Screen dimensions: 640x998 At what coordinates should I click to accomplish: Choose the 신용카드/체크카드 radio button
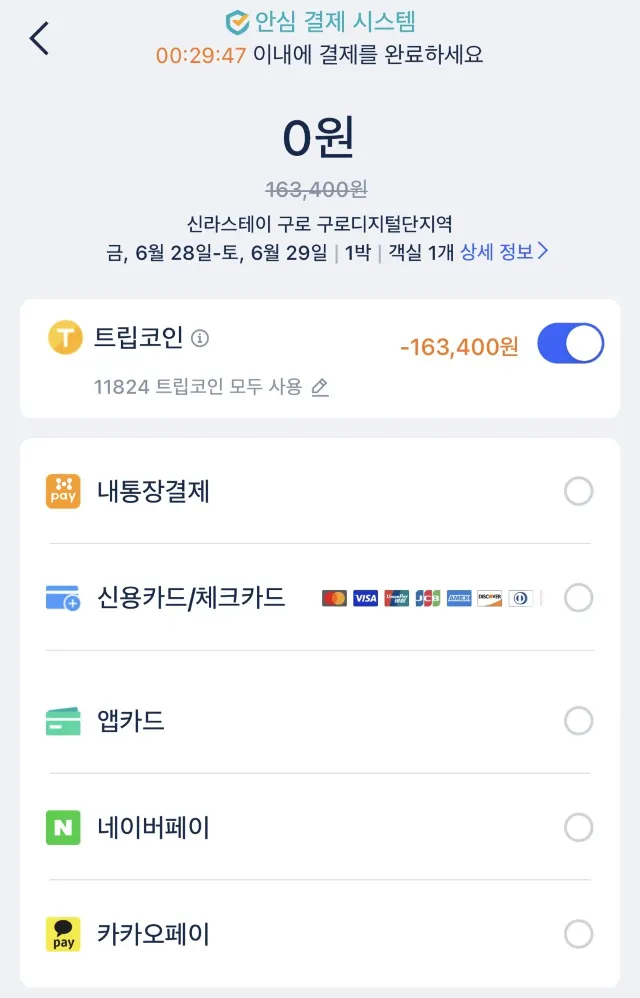(578, 598)
